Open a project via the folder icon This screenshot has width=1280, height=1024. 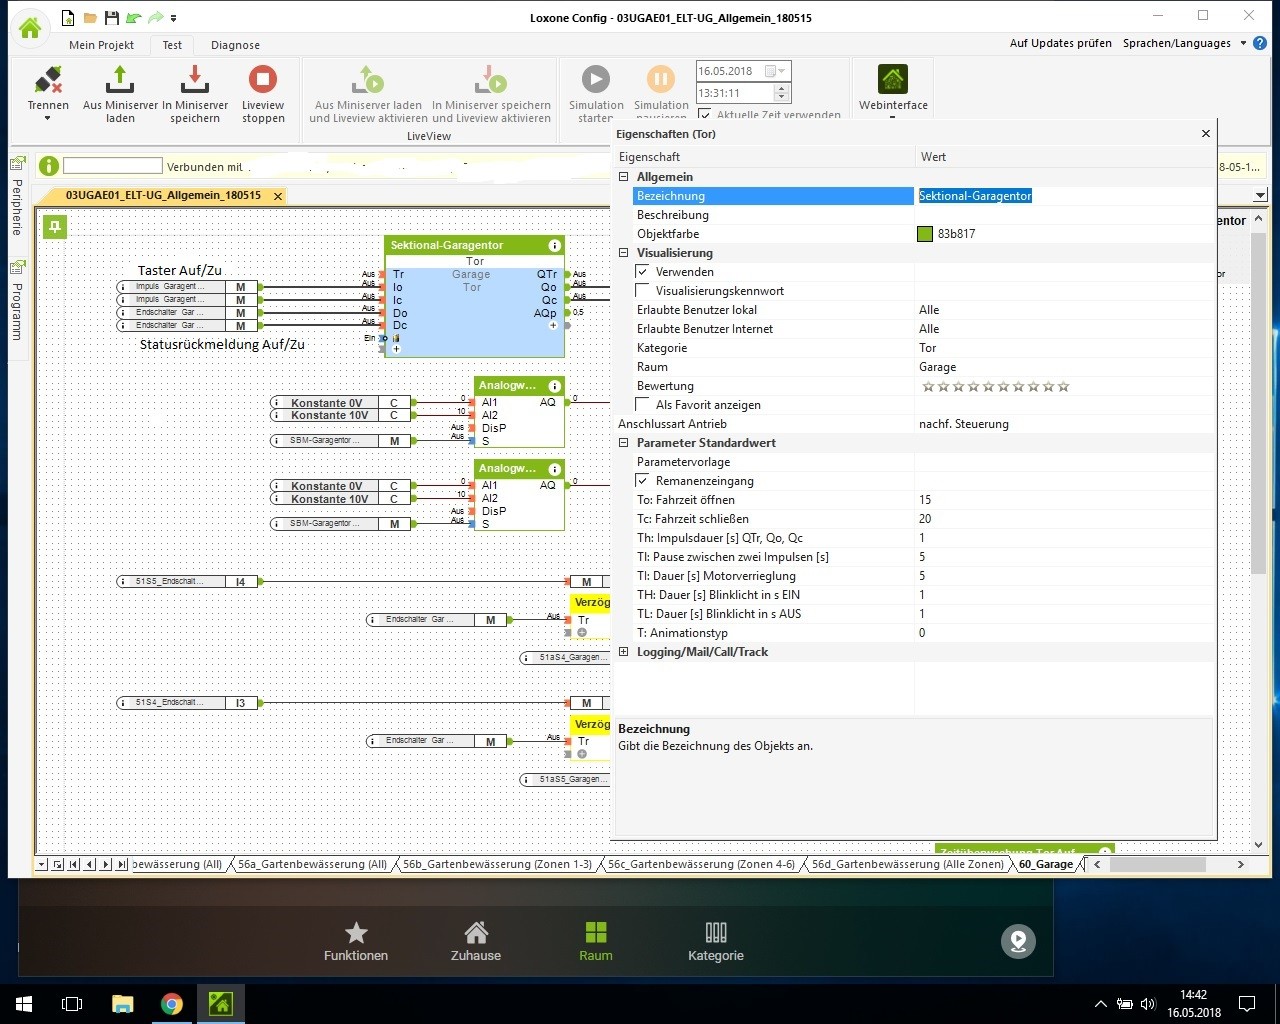90,18
